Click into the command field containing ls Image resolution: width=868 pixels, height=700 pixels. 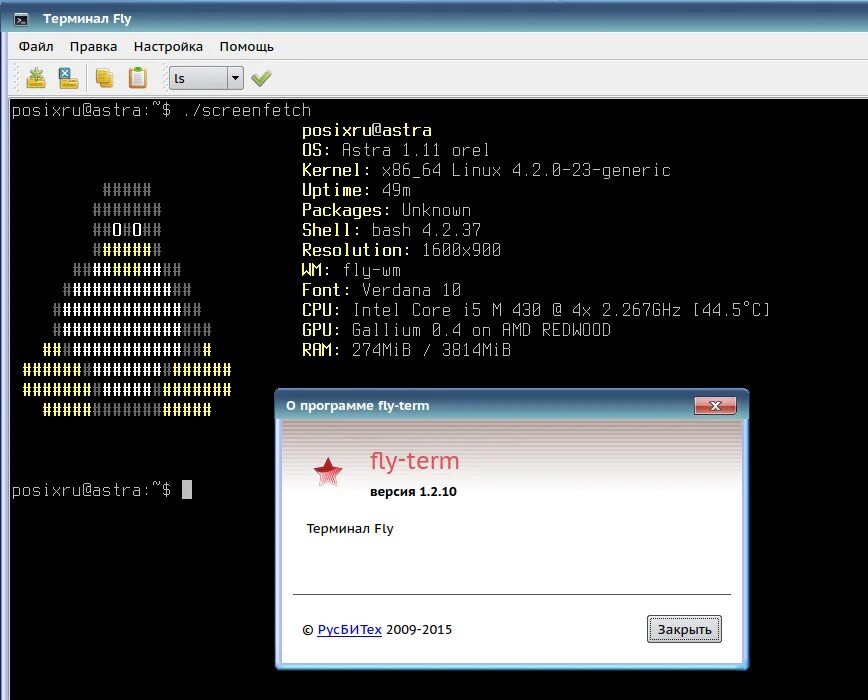click(198, 78)
